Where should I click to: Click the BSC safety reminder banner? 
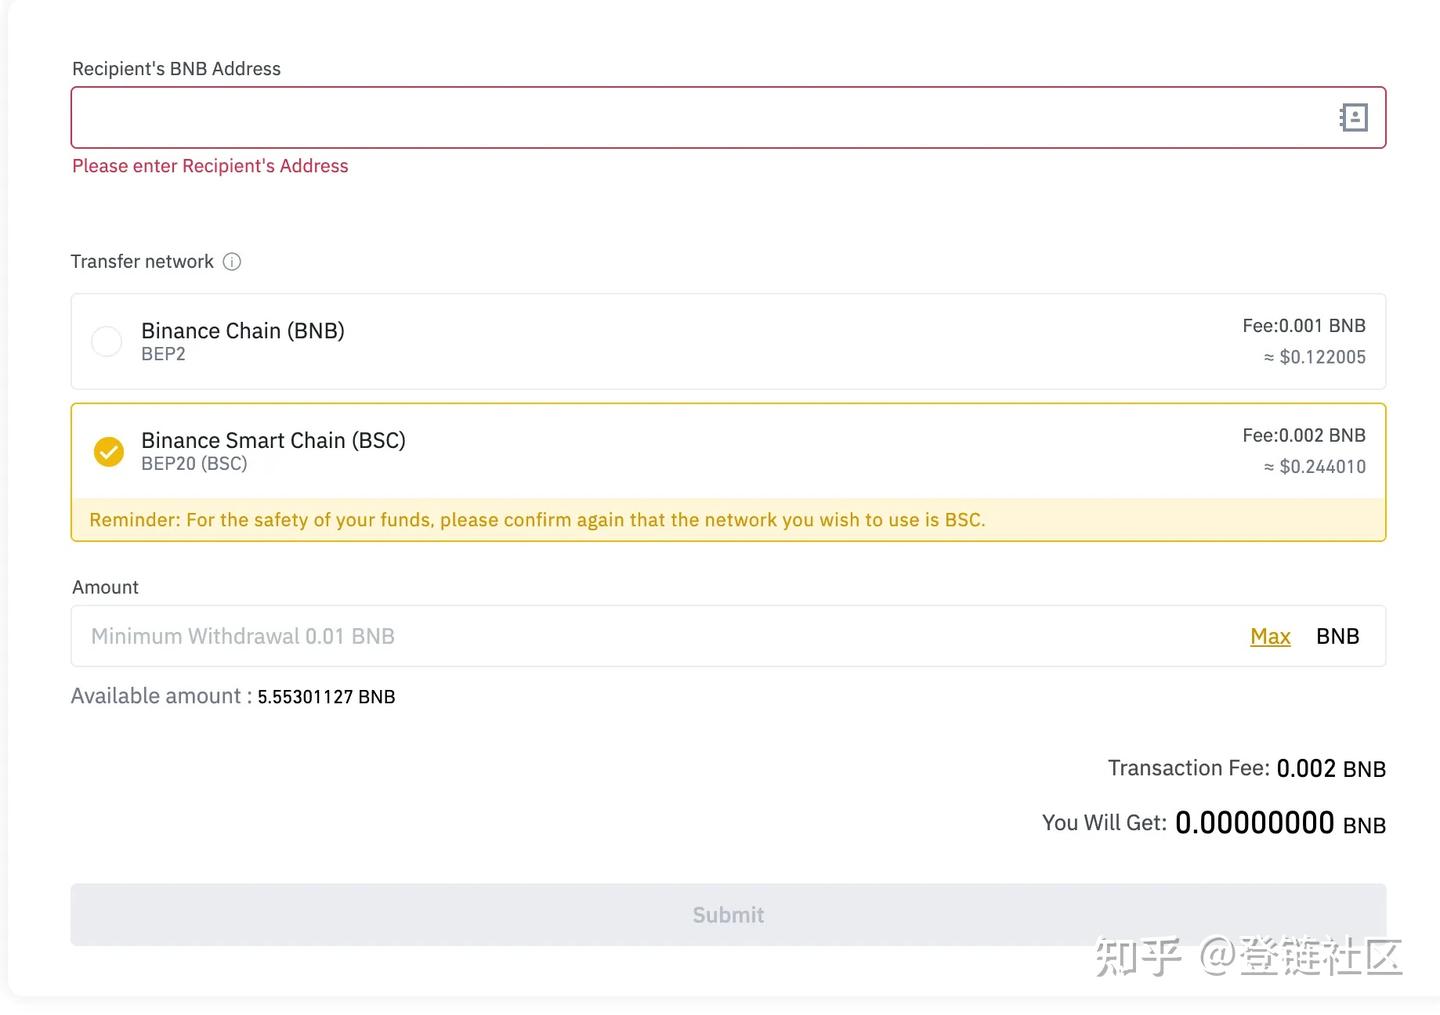point(537,520)
